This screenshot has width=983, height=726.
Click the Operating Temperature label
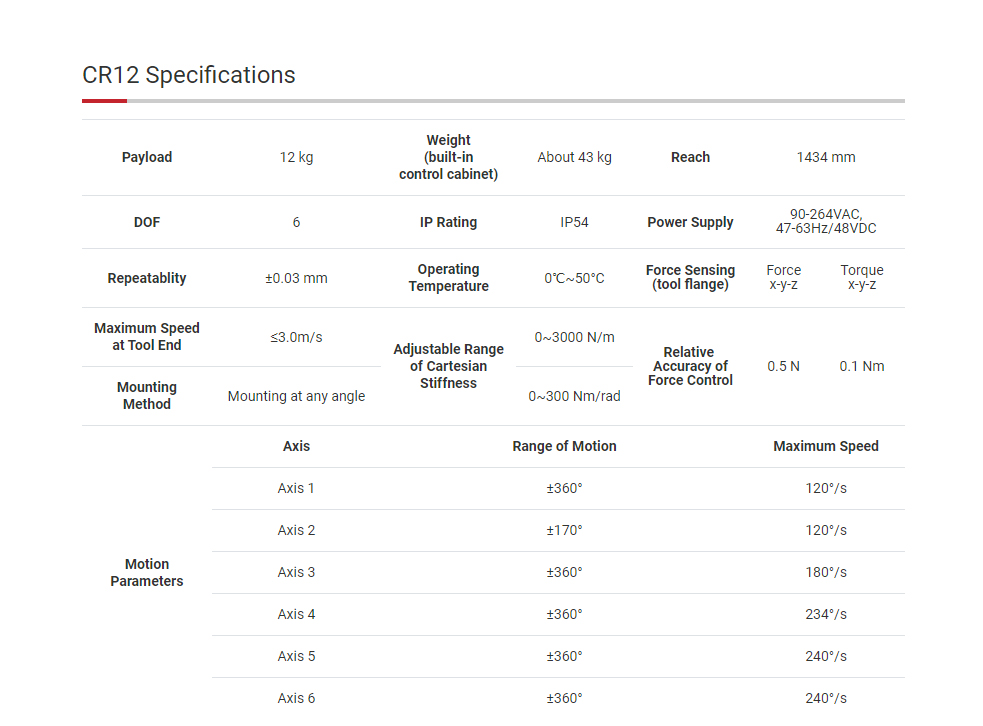click(x=448, y=278)
